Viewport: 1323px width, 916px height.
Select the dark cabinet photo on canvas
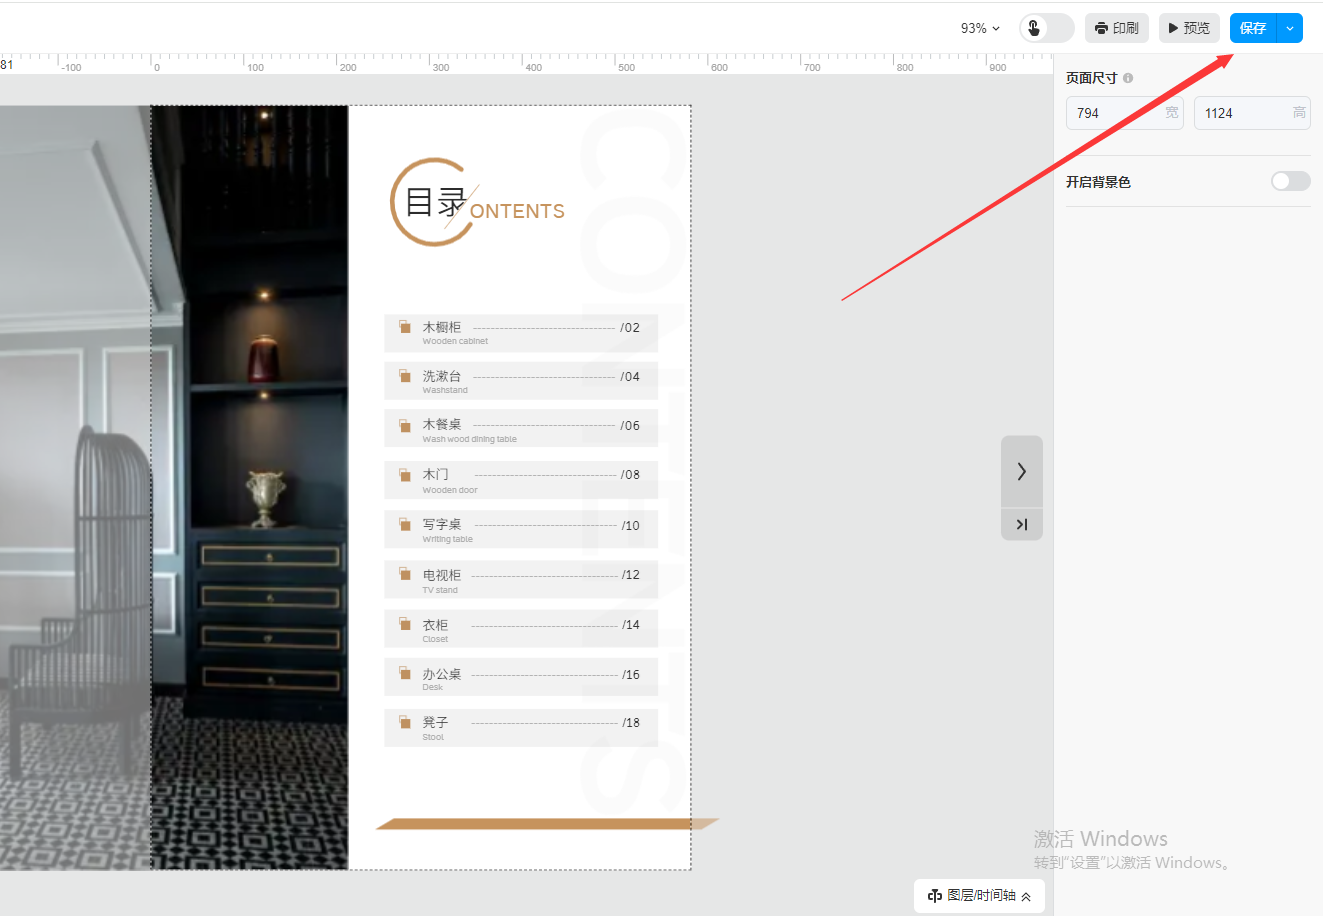(x=249, y=487)
